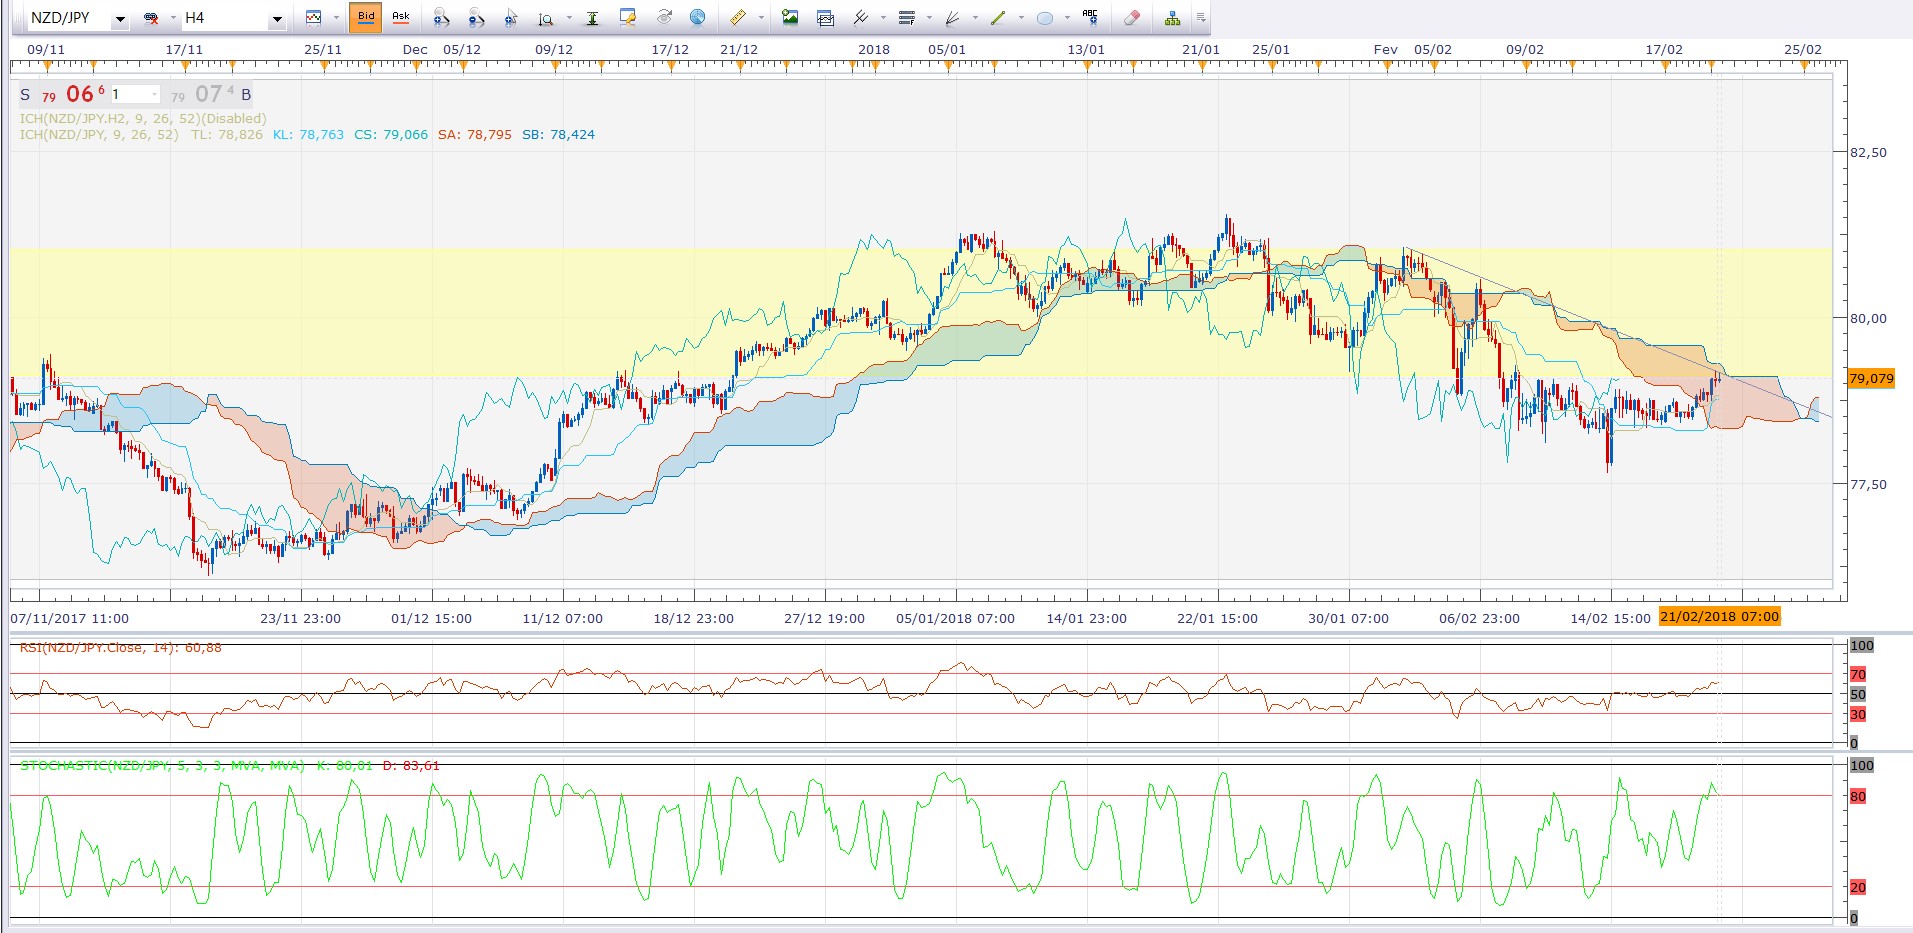This screenshot has width=1913, height=933.
Task: Select the ellipse shape drawing tool
Action: tap(1045, 18)
